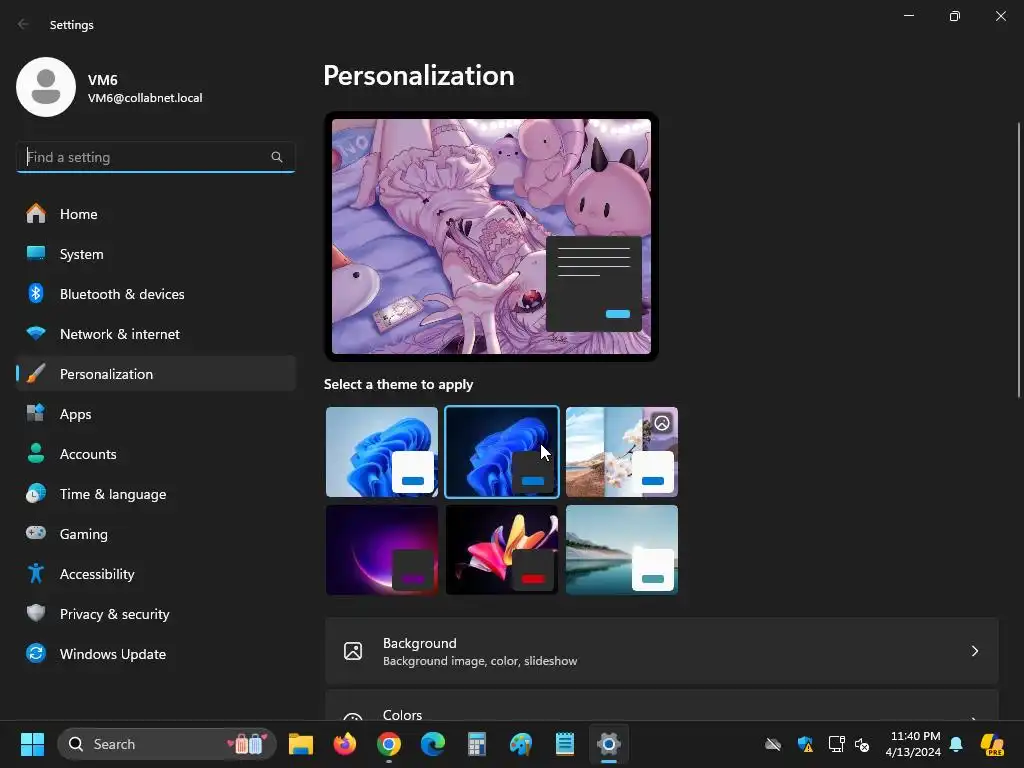Click the back arrow next to Settings
Viewport: 1024px width, 768px height.
coord(24,24)
